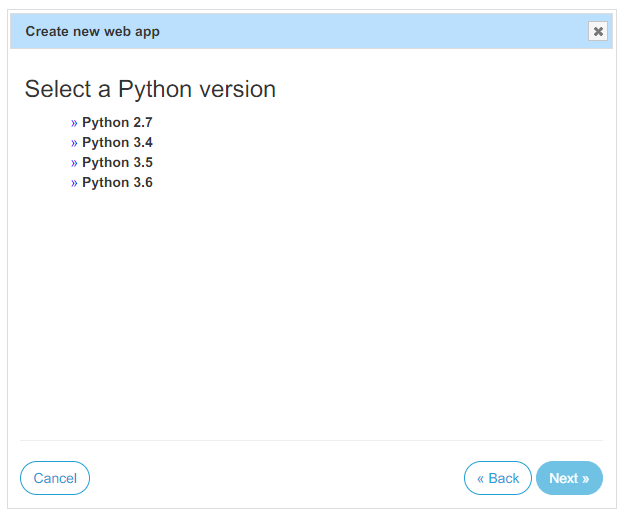Click the » marker beside Python 3.4
The height and width of the screenshot is (519, 626).
click(74, 143)
